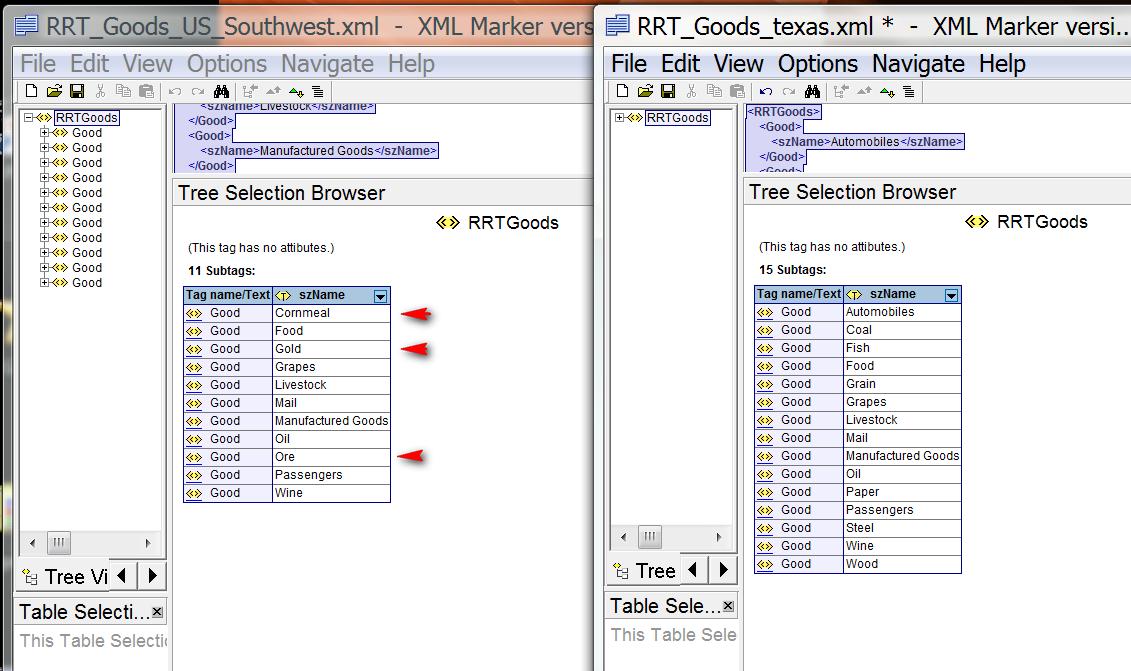
Task: Click Redo arrow in texas window toolbar
Action: tap(789, 92)
